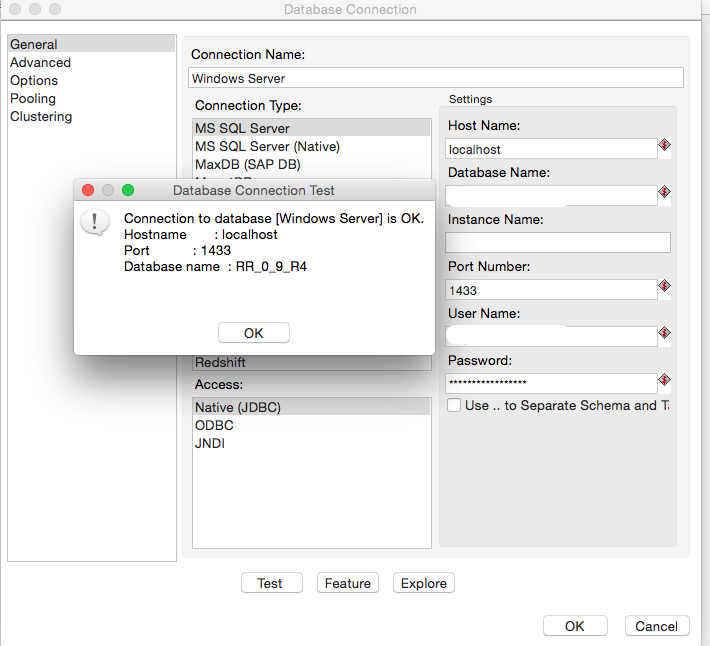The width and height of the screenshot is (710, 646).
Task: Click the Host Name field containing localhost
Action: pos(551,148)
